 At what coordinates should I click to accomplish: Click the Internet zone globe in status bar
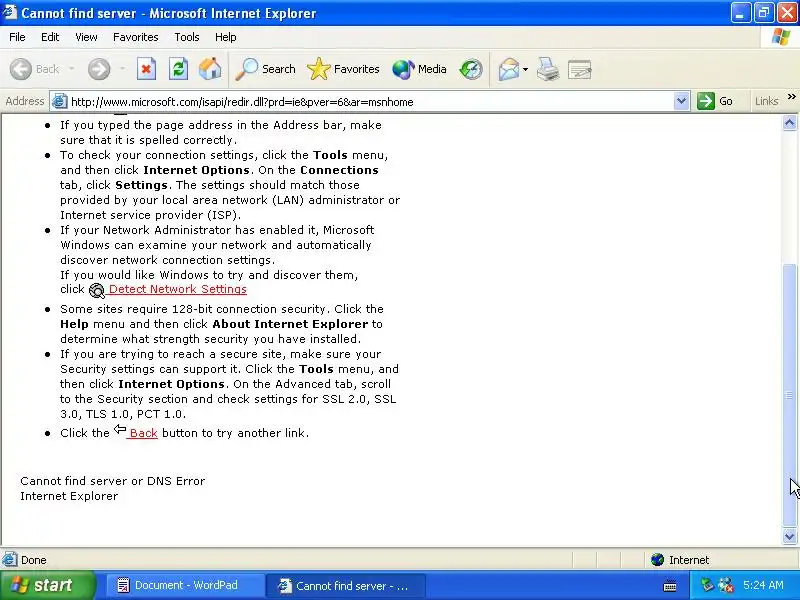(x=657, y=560)
